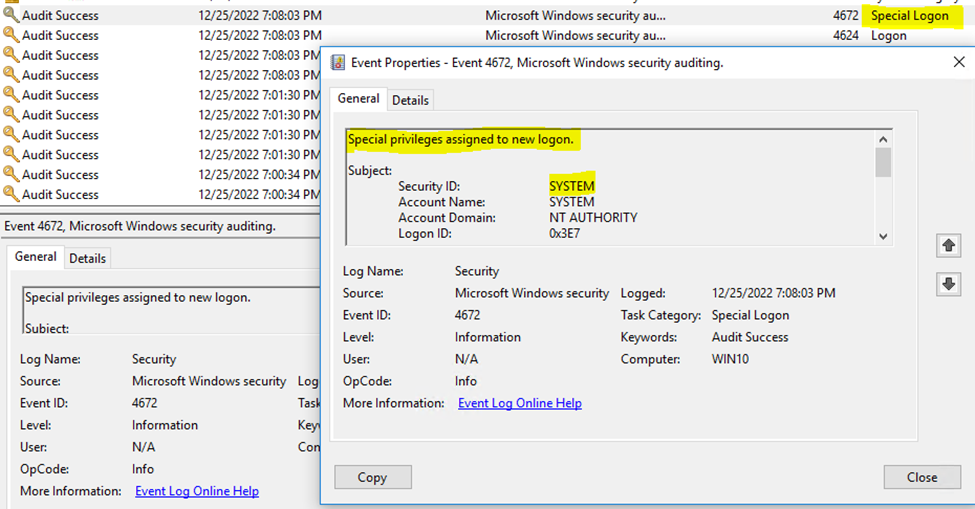Click scroll-down arrow in event description box
975x509 pixels.
click(x=883, y=236)
